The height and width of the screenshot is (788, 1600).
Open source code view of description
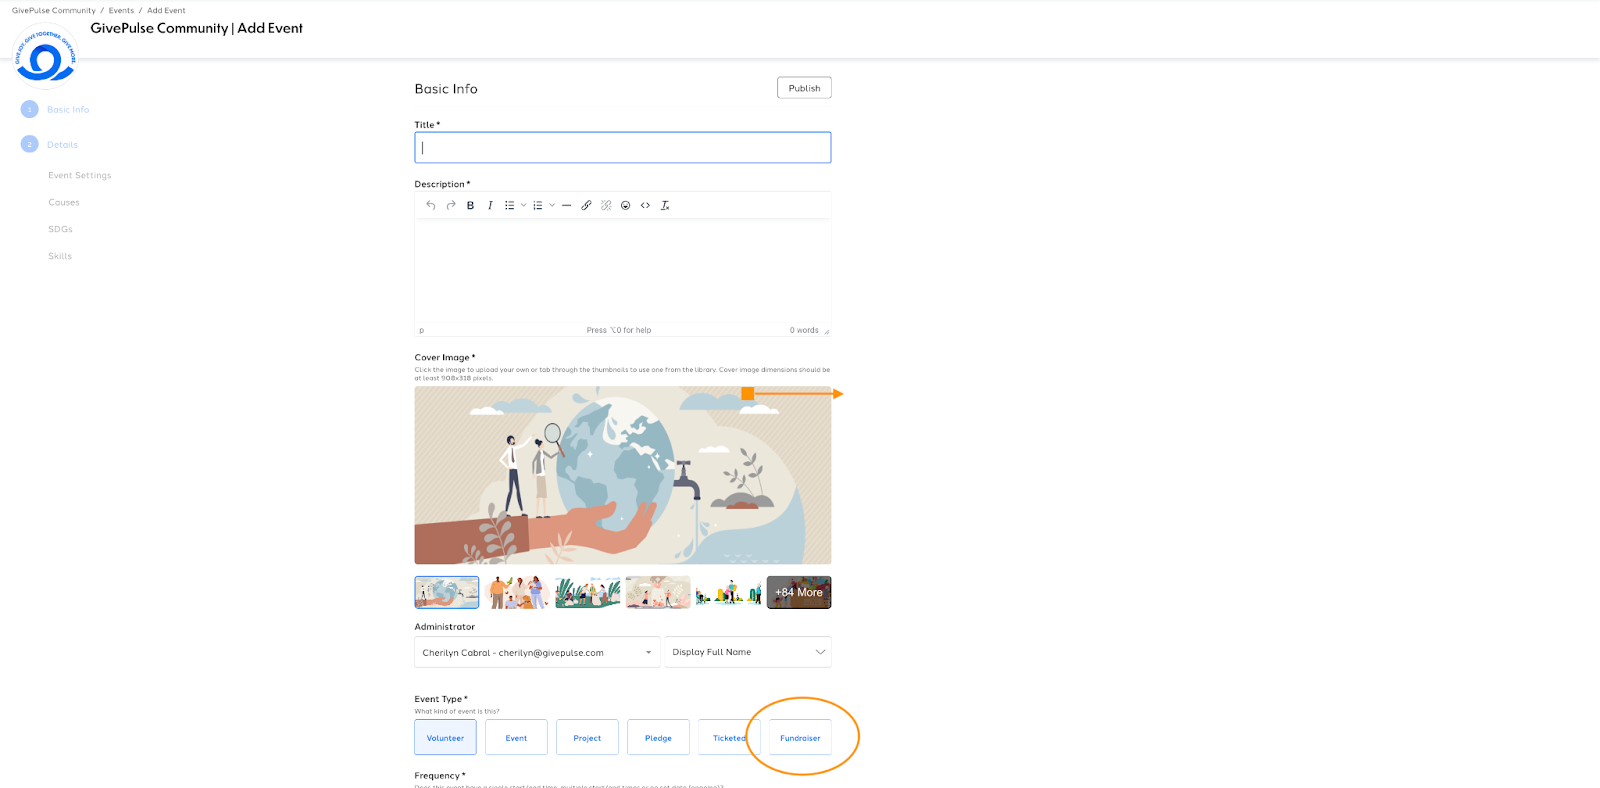[x=645, y=205]
